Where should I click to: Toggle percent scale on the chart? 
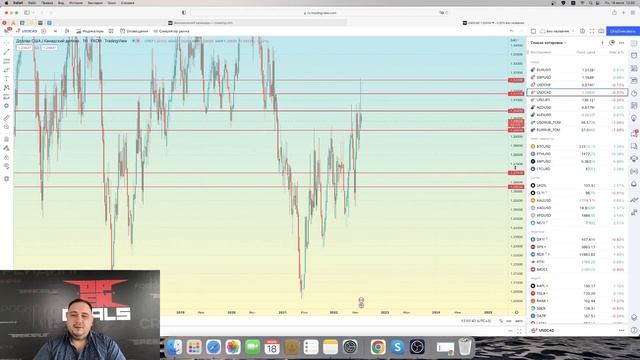[501, 321]
